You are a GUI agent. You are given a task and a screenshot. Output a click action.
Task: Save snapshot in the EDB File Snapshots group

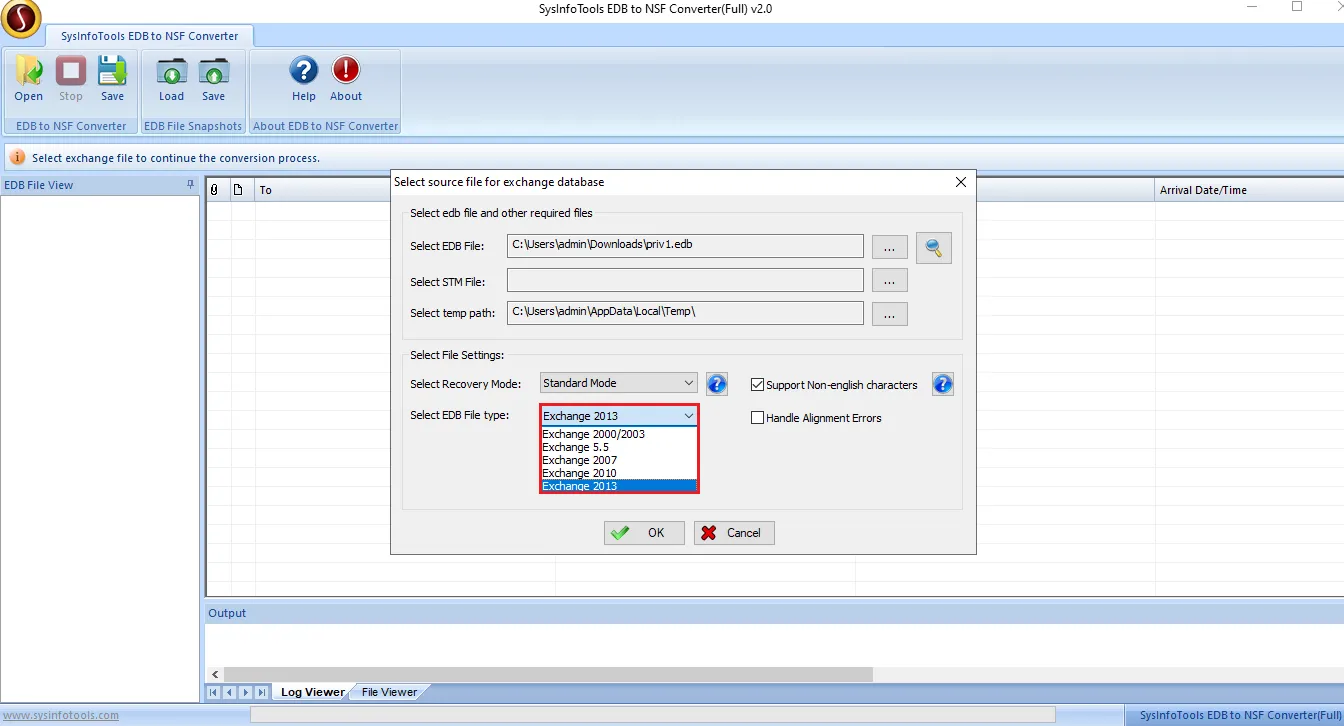click(x=213, y=72)
